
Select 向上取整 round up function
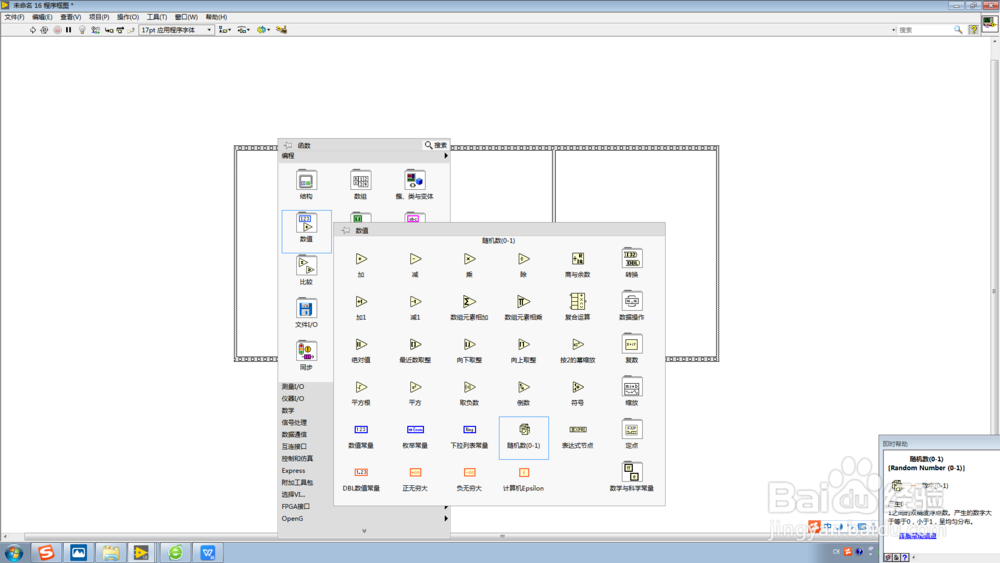pos(524,344)
